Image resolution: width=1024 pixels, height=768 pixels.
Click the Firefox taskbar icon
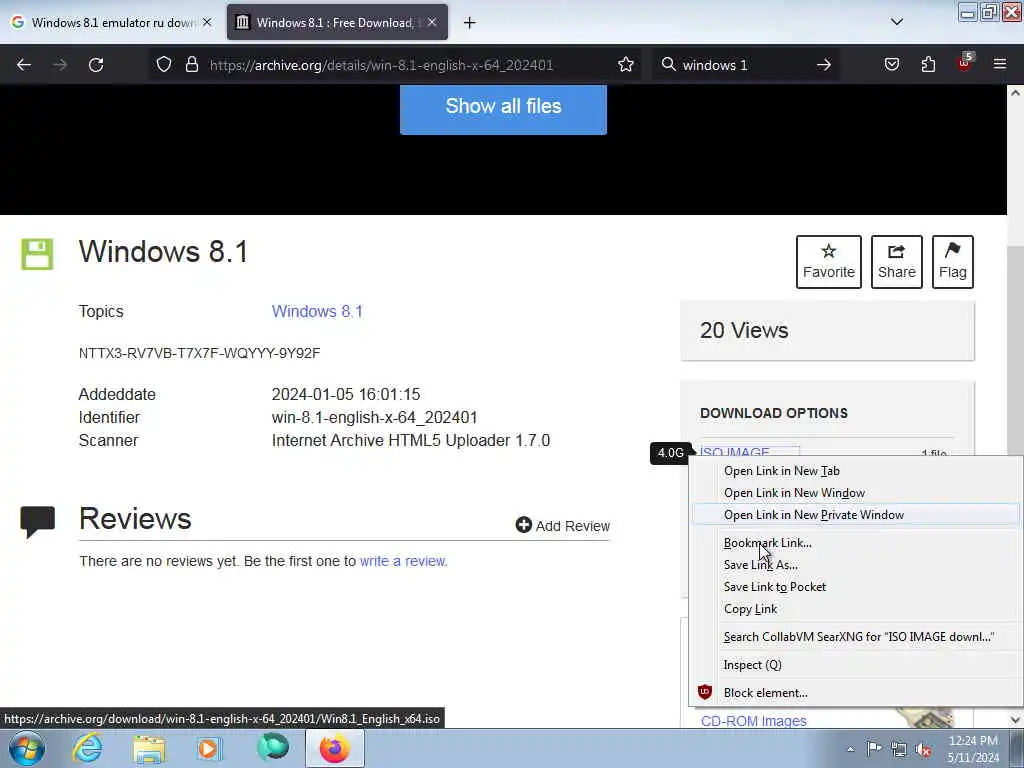tap(334, 748)
